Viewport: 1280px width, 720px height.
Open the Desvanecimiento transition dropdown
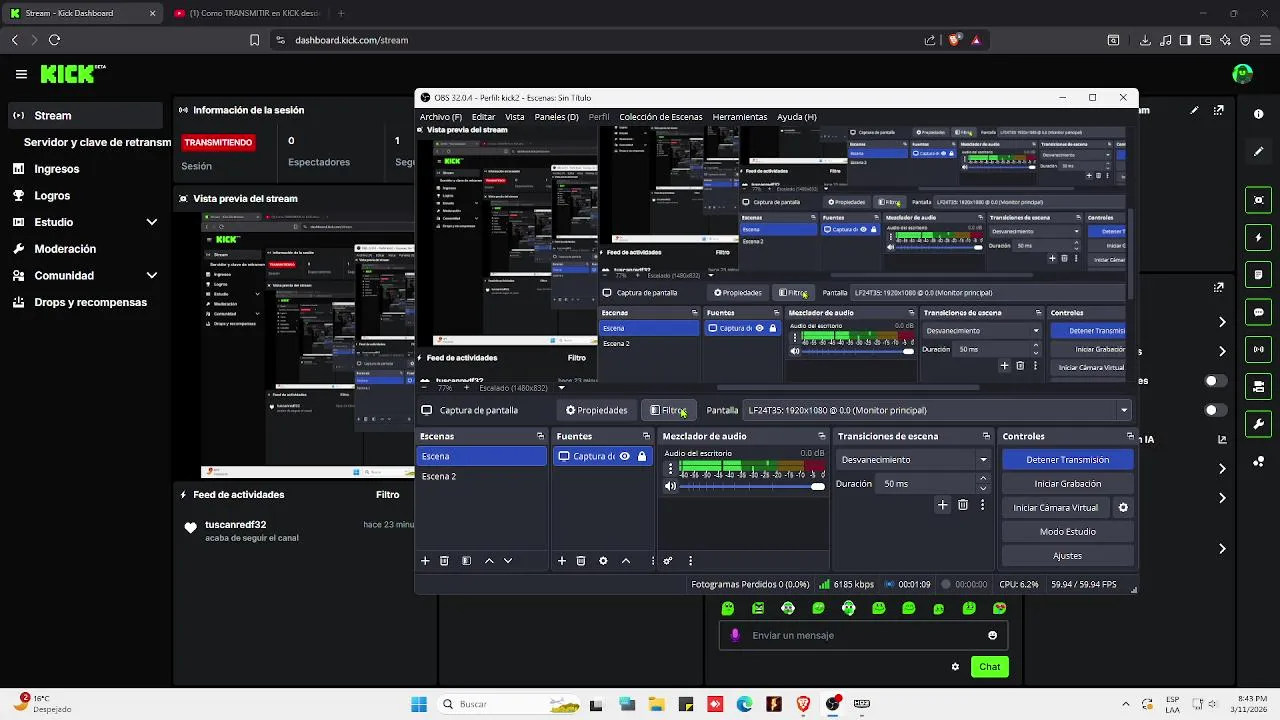[914, 460]
